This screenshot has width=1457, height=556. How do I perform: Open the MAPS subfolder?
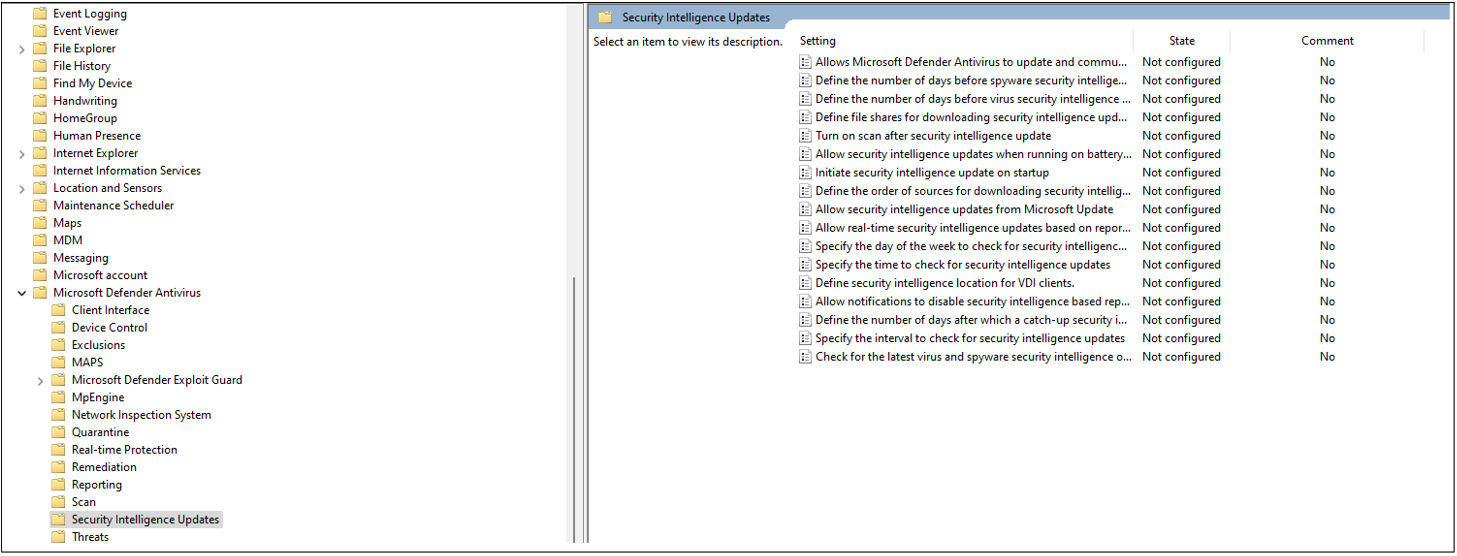point(87,363)
